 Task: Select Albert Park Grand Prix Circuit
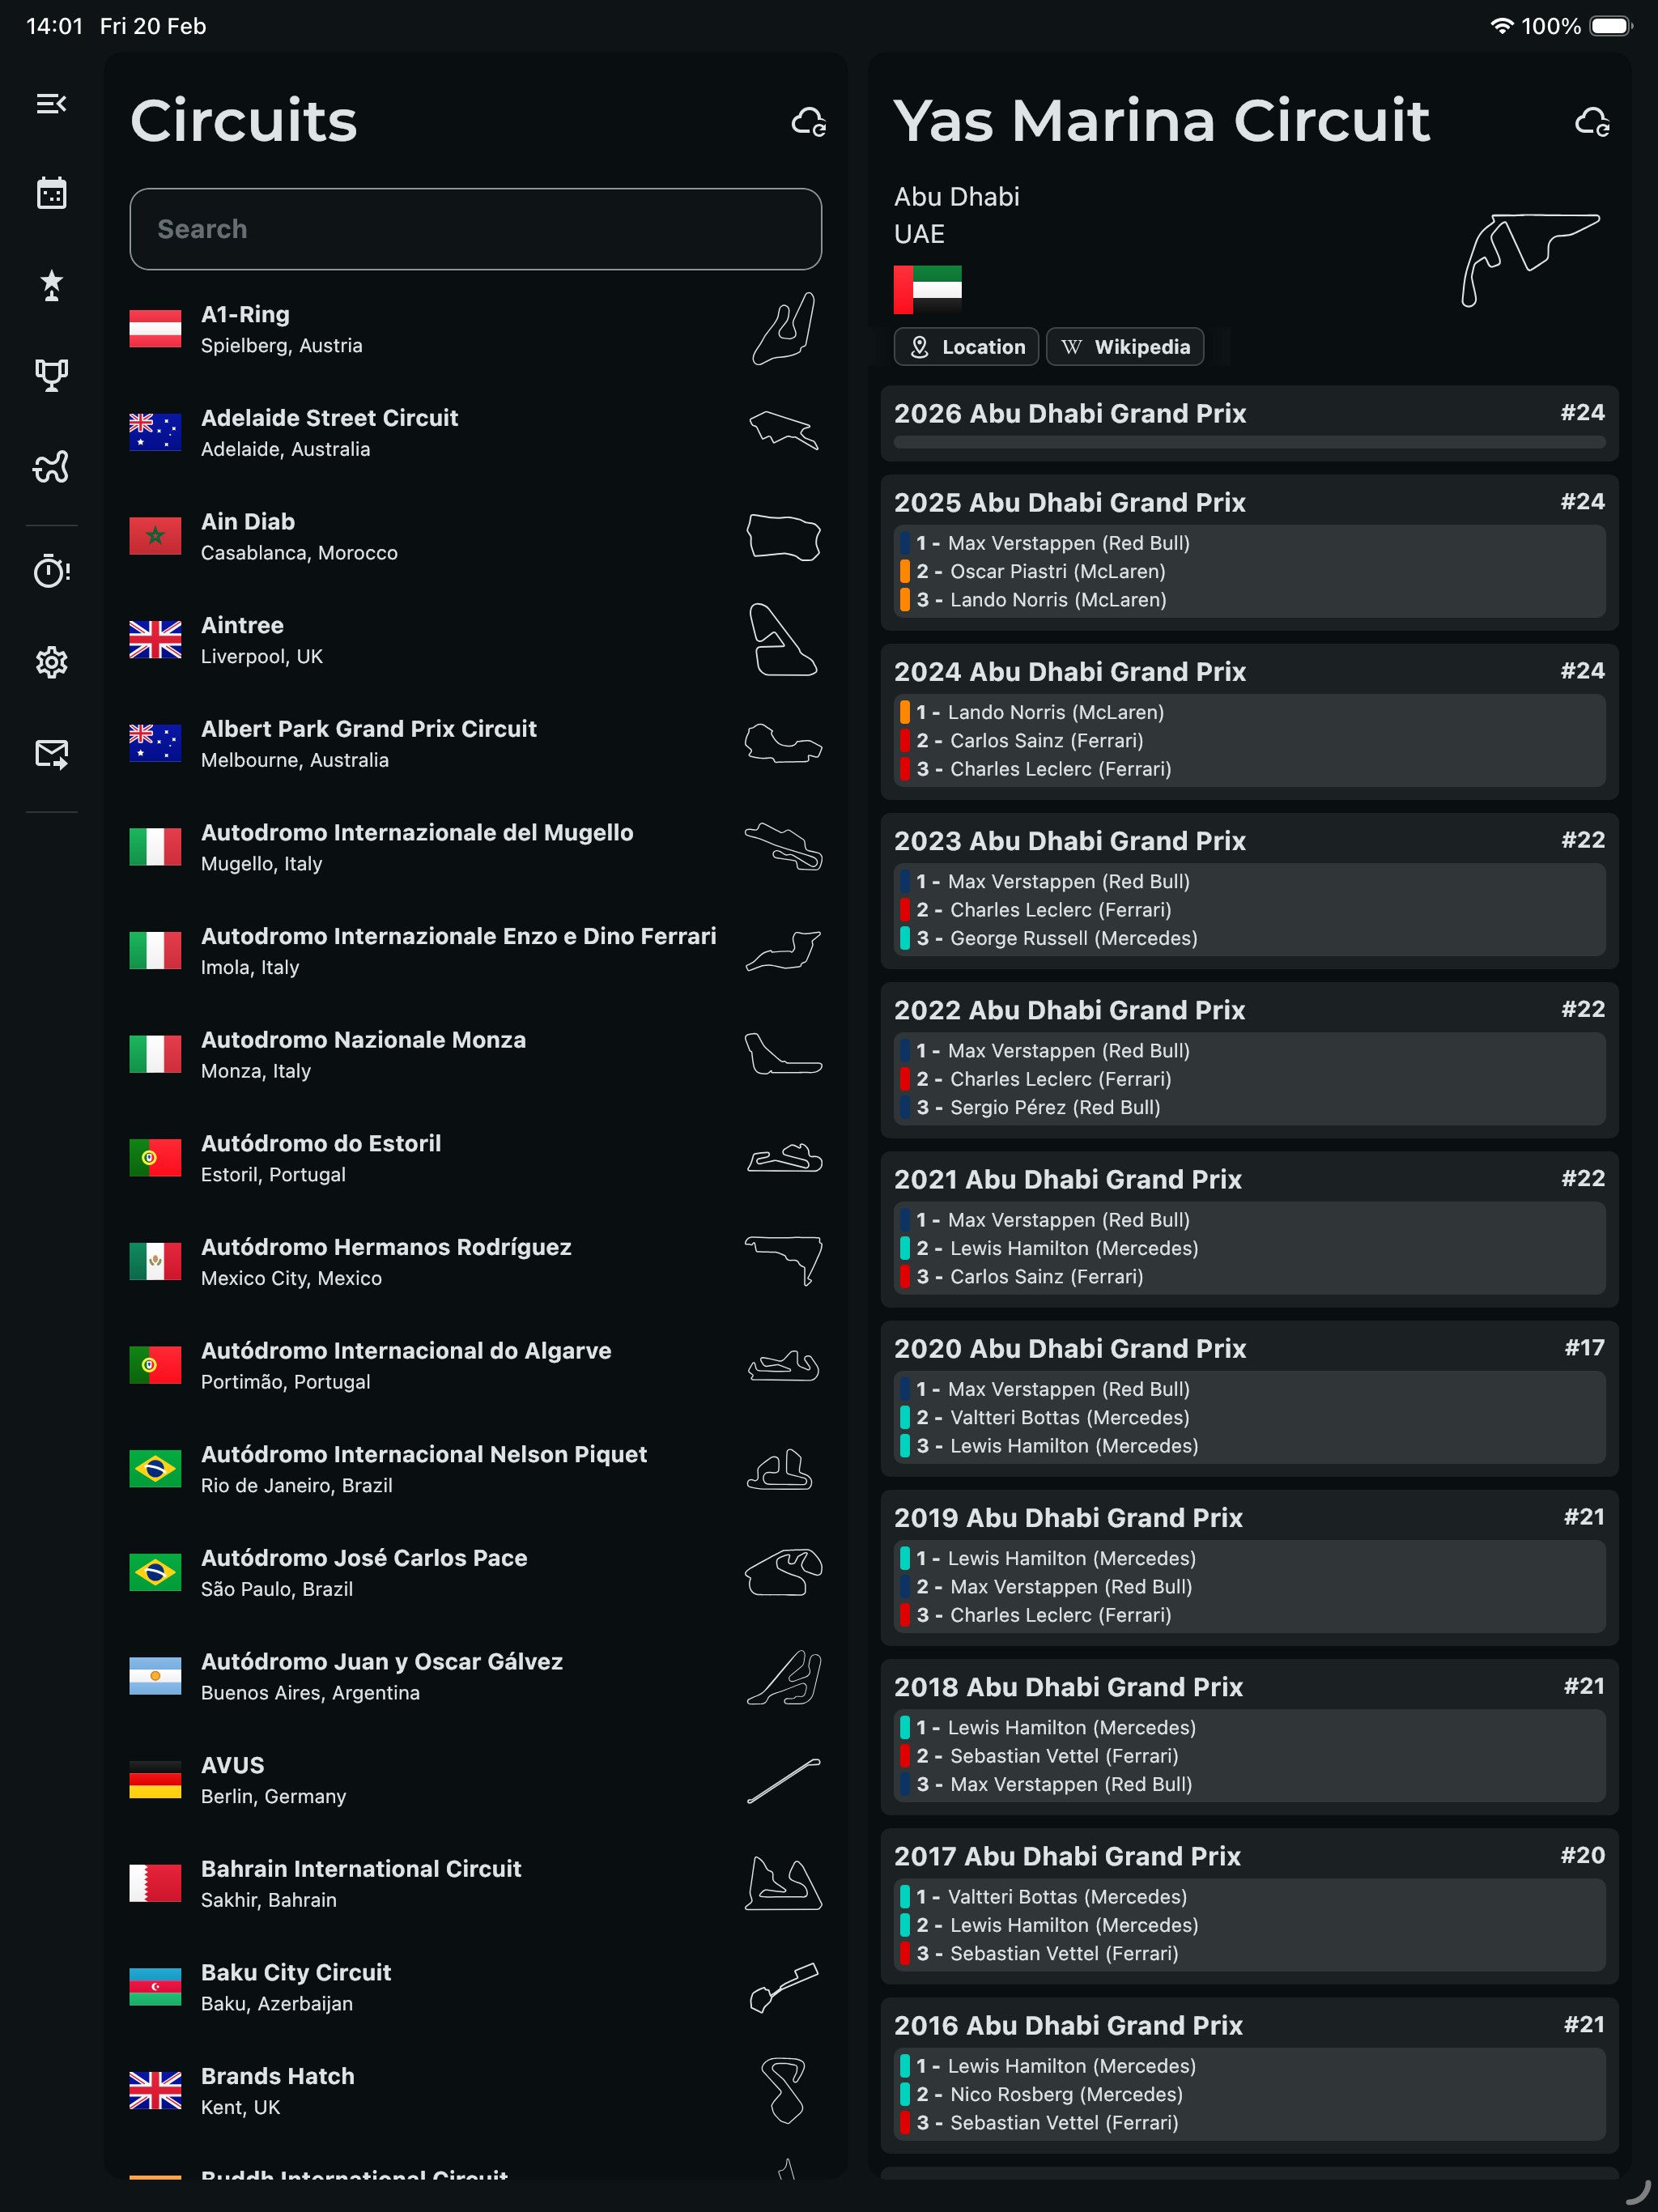[475, 743]
